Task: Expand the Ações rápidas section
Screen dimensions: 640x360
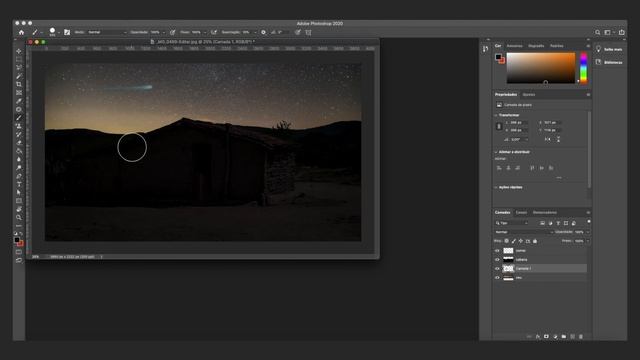Action: (x=496, y=187)
